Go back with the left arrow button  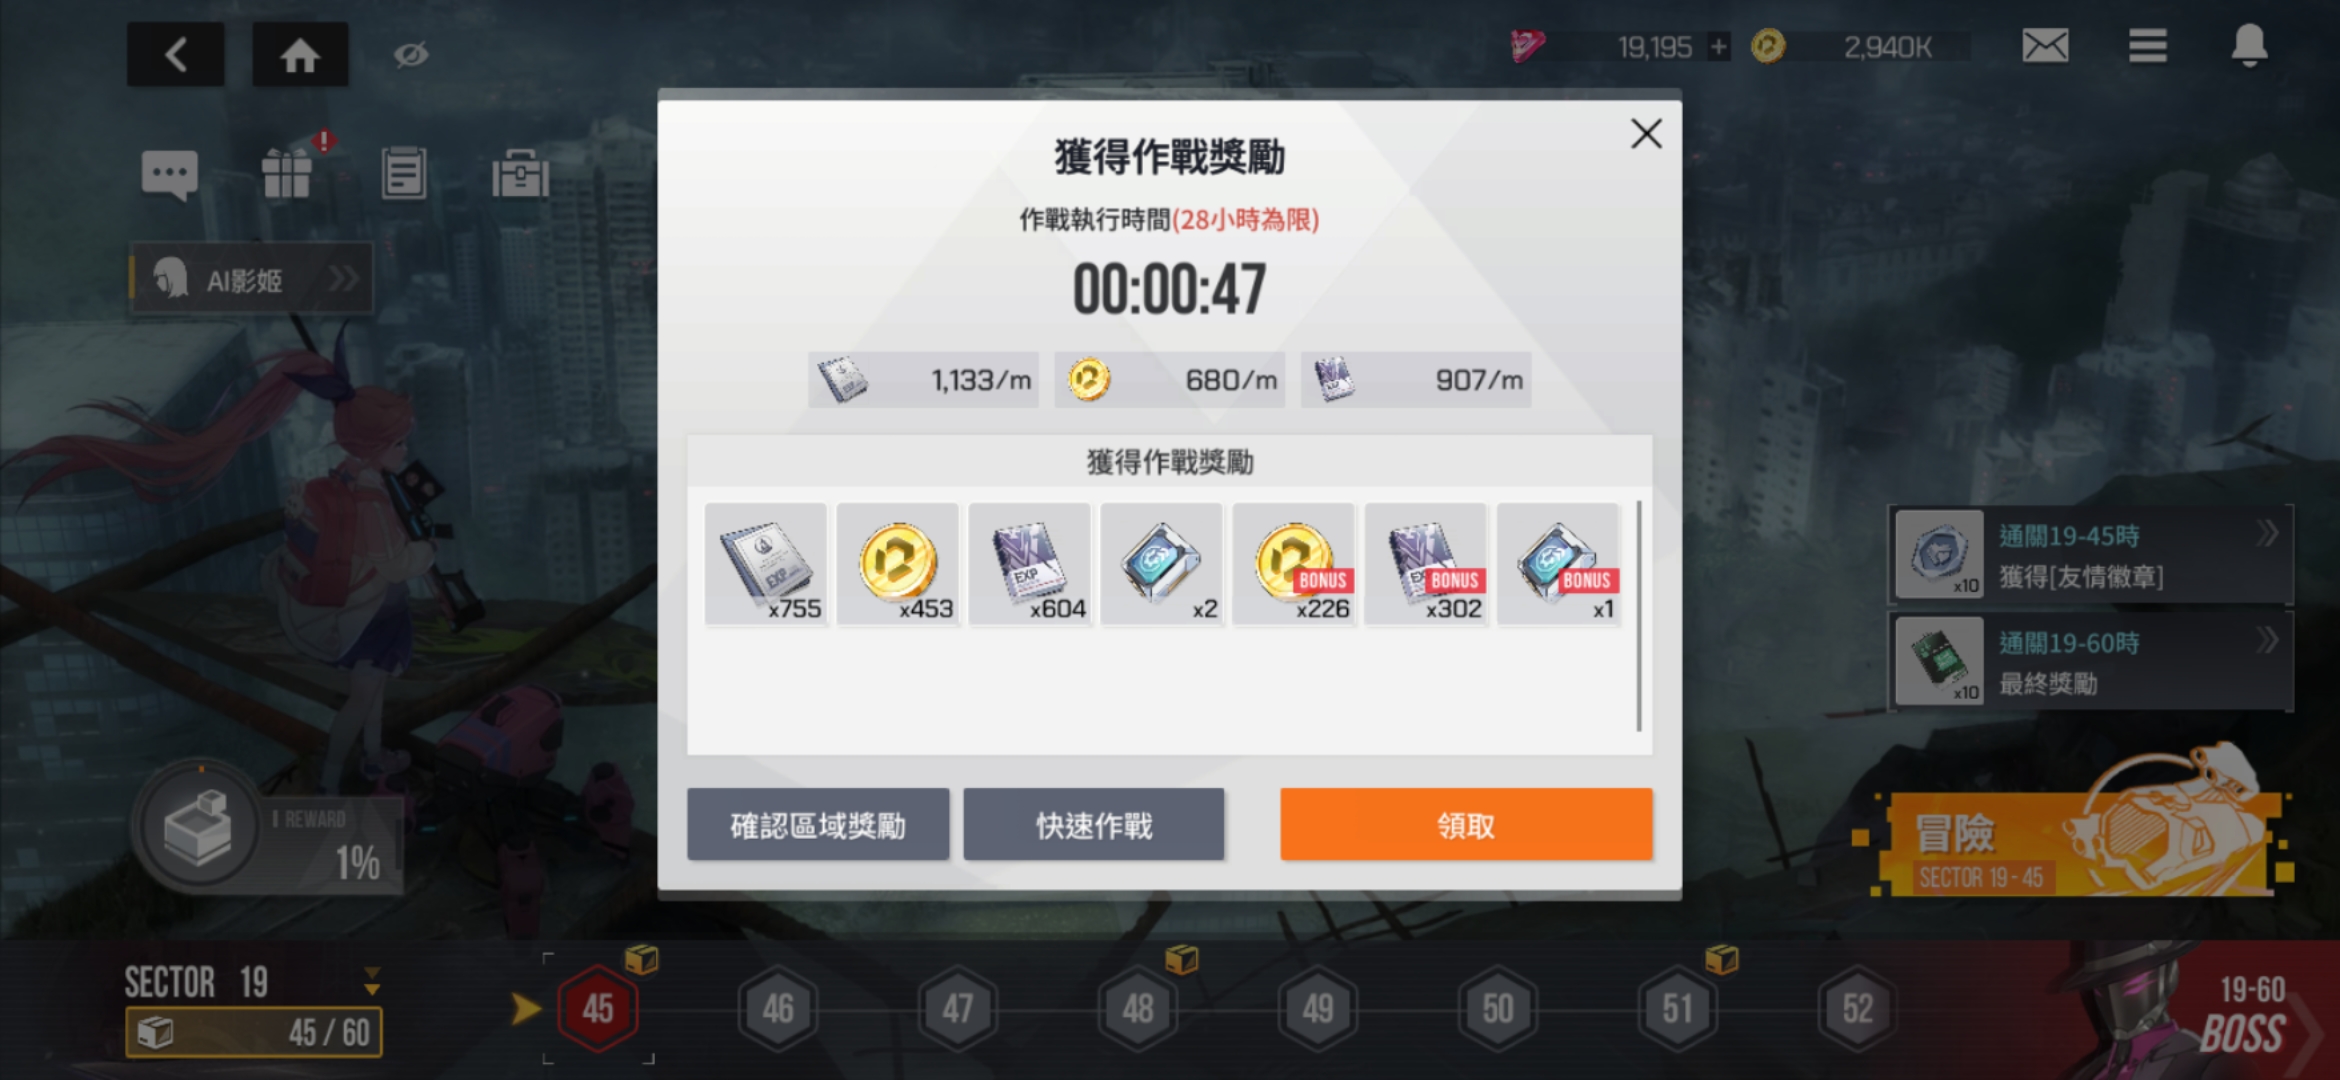(175, 54)
